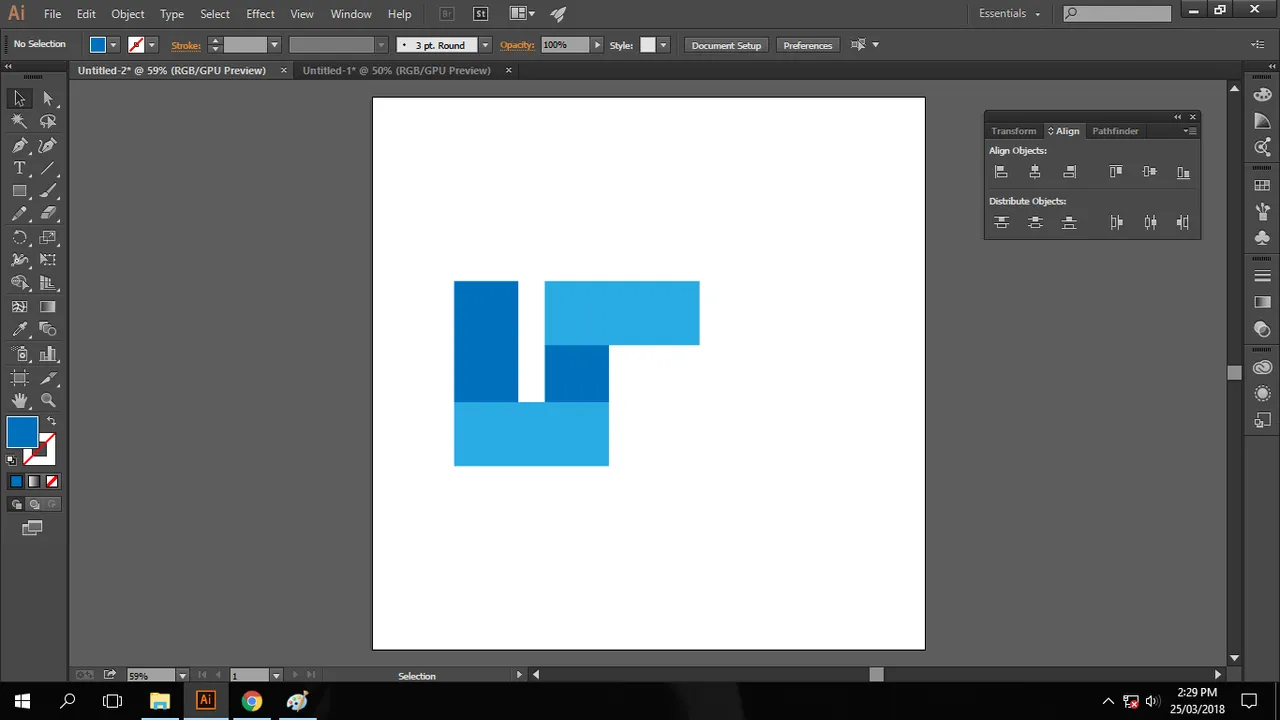This screenshot has width=1280, height=720.
Task: Reset default fill and stroke
Action: click(11, 461)
